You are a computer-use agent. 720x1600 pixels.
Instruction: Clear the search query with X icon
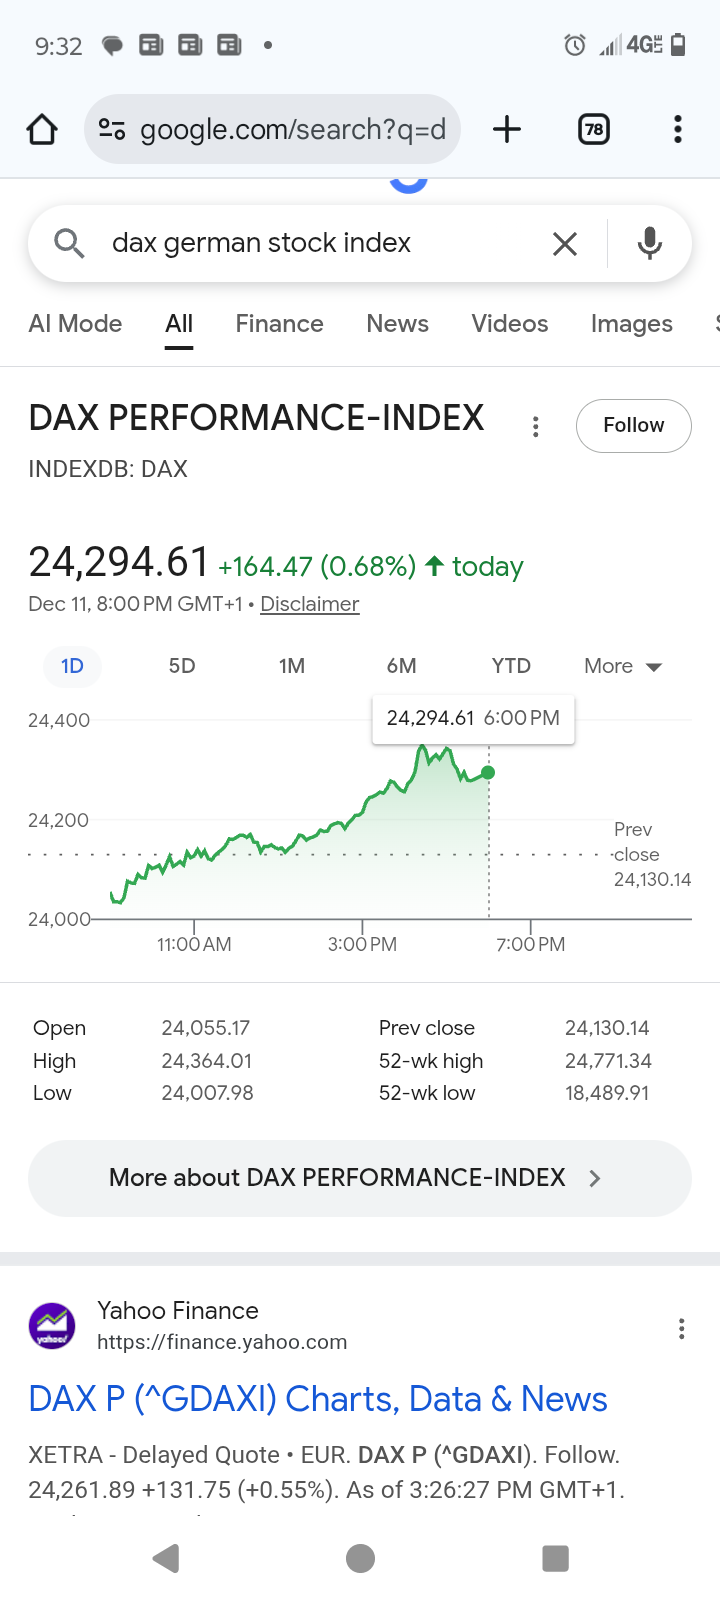tap(565, 243)
